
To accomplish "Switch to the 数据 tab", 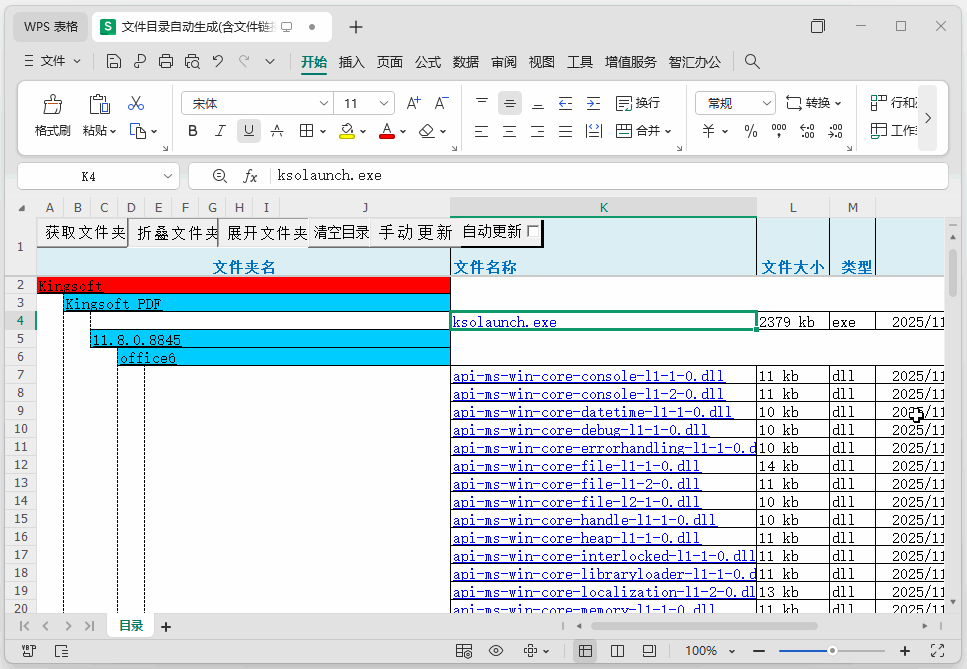I will pos(466,62).
